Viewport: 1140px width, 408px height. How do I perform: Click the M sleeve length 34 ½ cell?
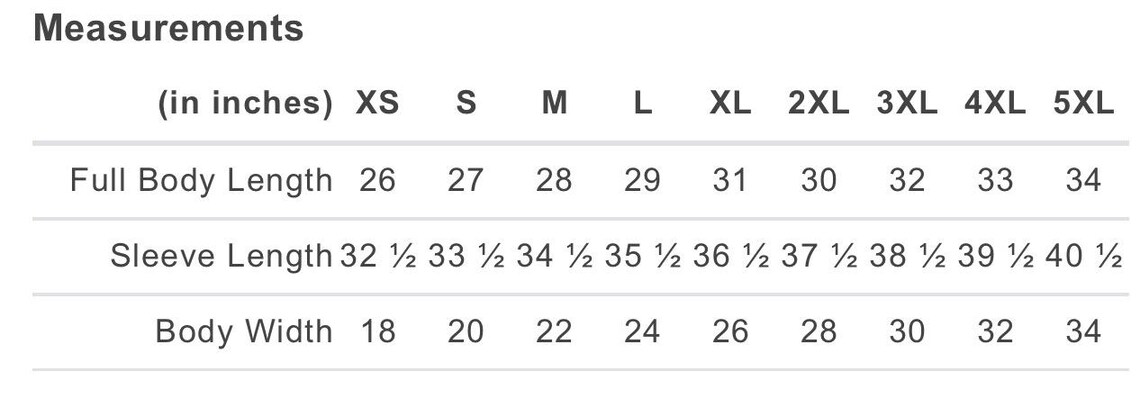point(554,256)
